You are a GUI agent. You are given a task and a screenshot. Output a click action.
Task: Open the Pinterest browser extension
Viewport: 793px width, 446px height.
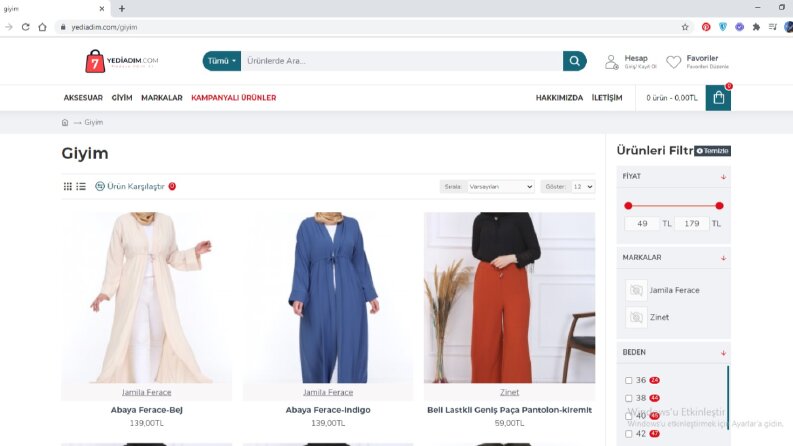tap(706, 27)
